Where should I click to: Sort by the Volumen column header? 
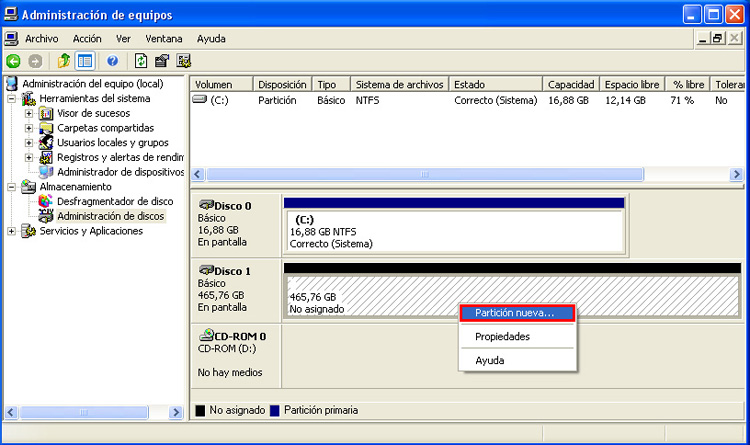(x=221, y=84)
